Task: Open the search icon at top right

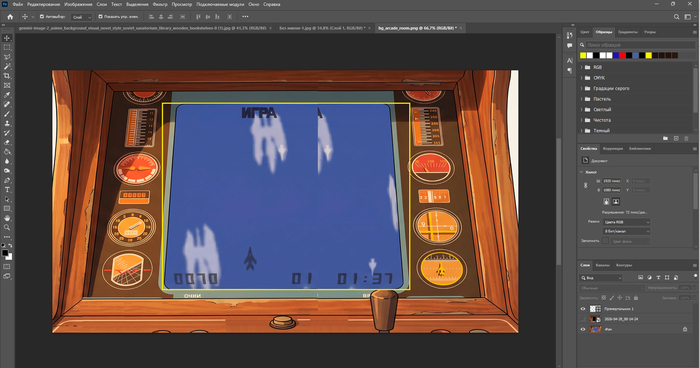Action: tap(676, 17)
